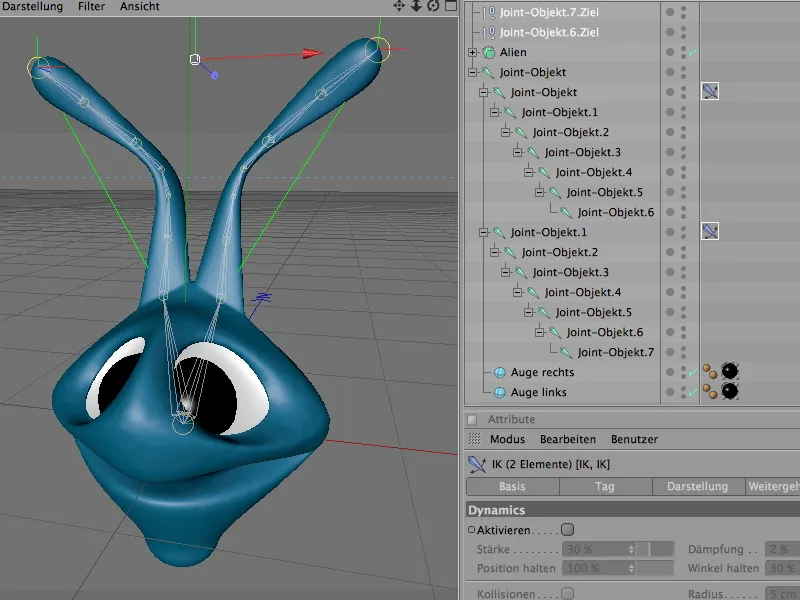Collapse the IK-tagged Joint-Objekt.1 node
This screenshot has height=600, width=800.
484,232
